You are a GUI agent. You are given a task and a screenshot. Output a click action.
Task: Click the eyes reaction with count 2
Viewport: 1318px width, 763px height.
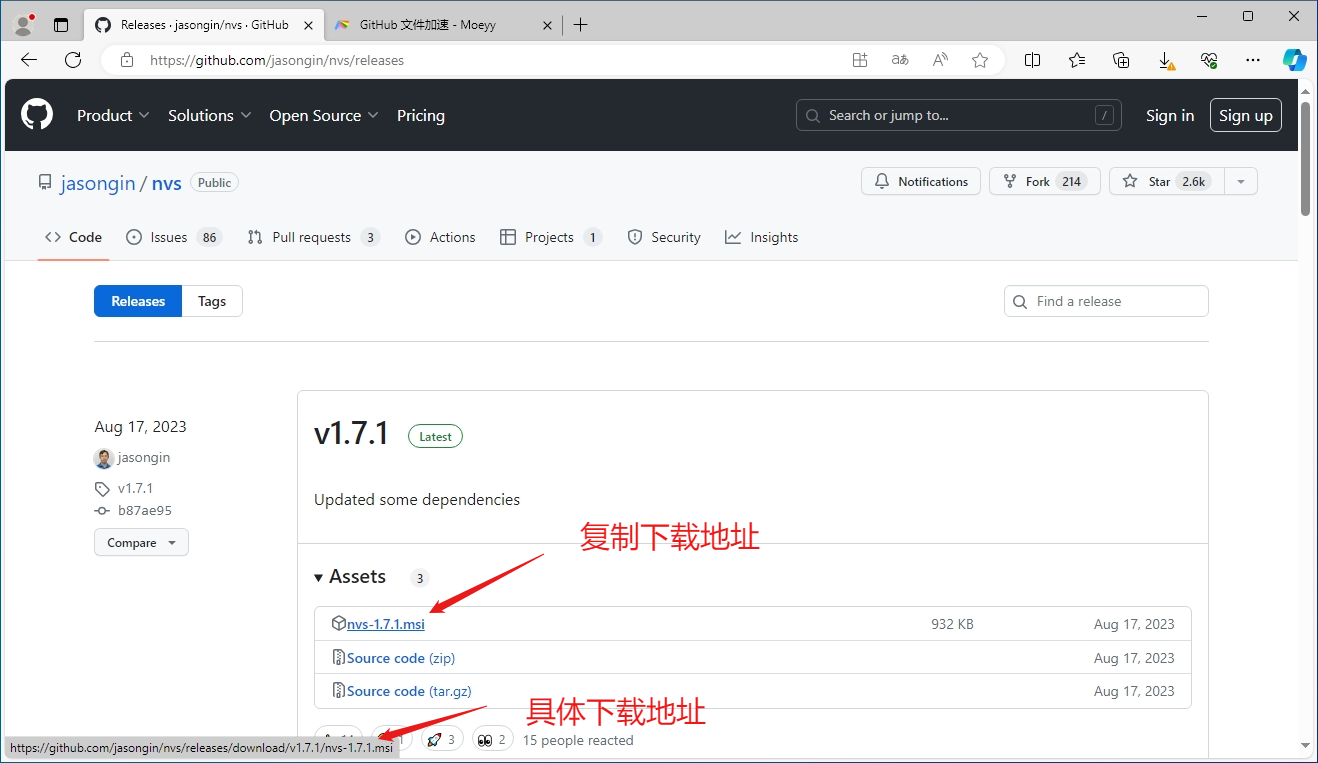click(493, 740)
